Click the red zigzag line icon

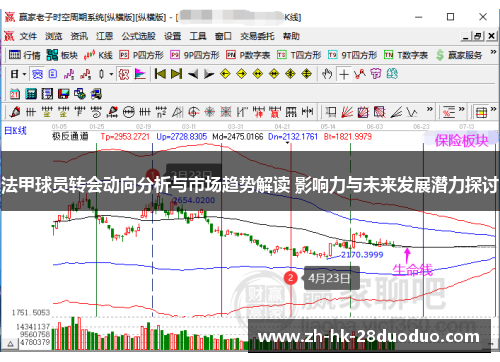(360, 74)
